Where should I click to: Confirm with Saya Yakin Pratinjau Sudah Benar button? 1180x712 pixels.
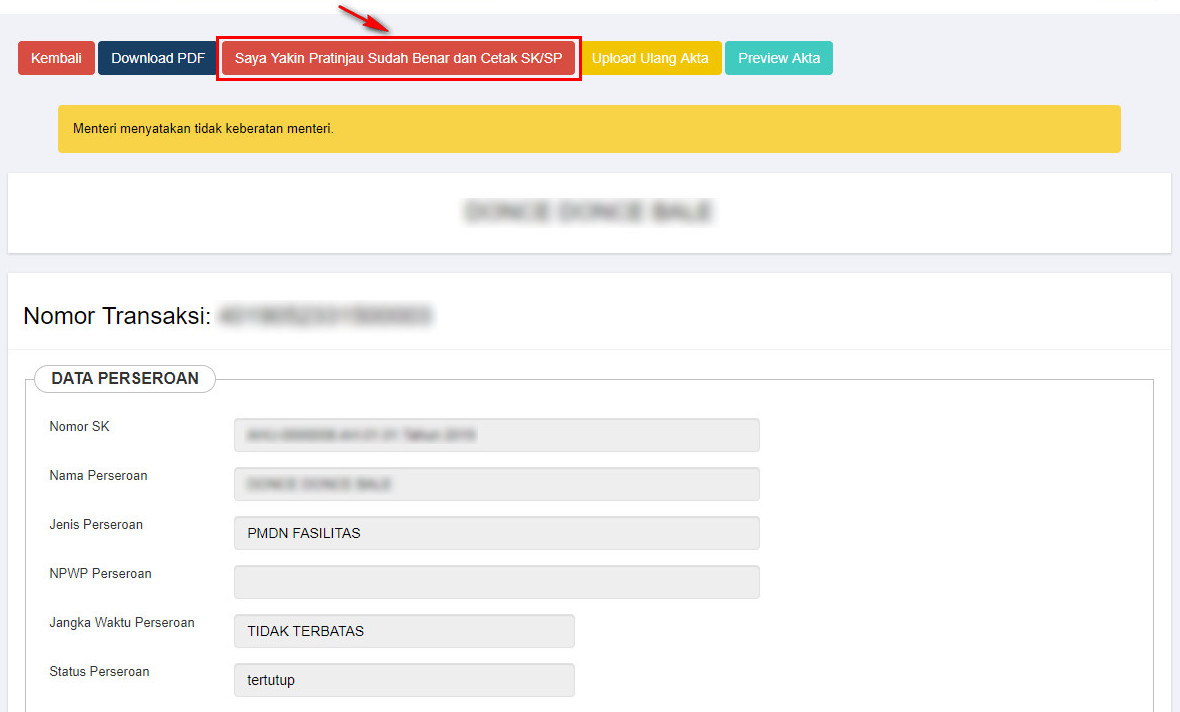pyautogui.click(x=398, y=58)
